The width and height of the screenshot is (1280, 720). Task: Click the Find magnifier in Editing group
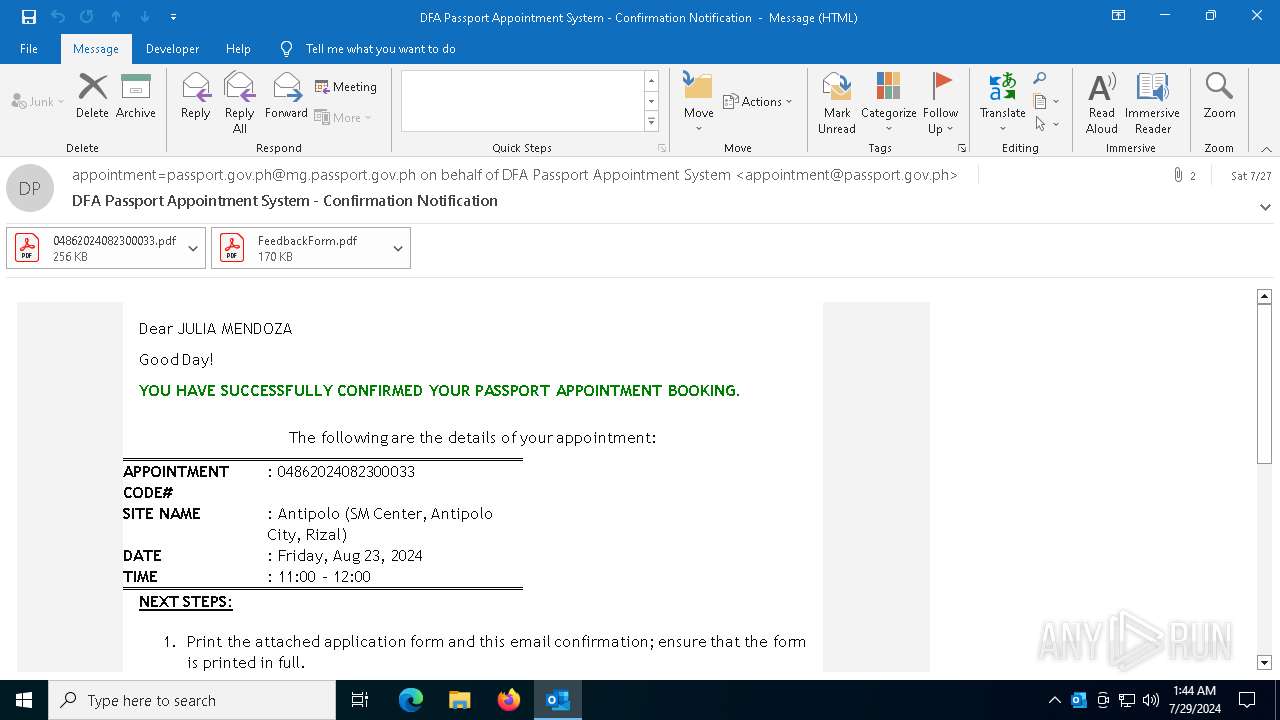click(1040, 79)
